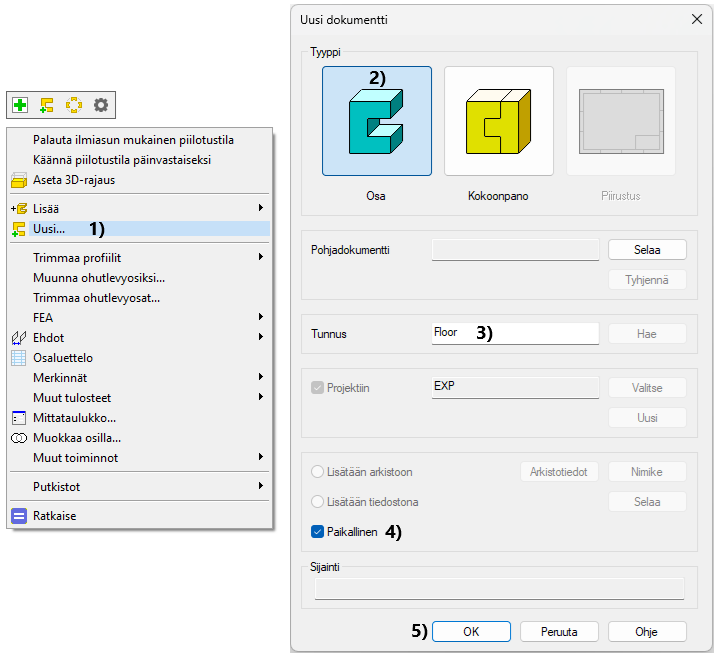
Task: Uncheck the Paikallinen checkbox
Action: tap(318, 532)
